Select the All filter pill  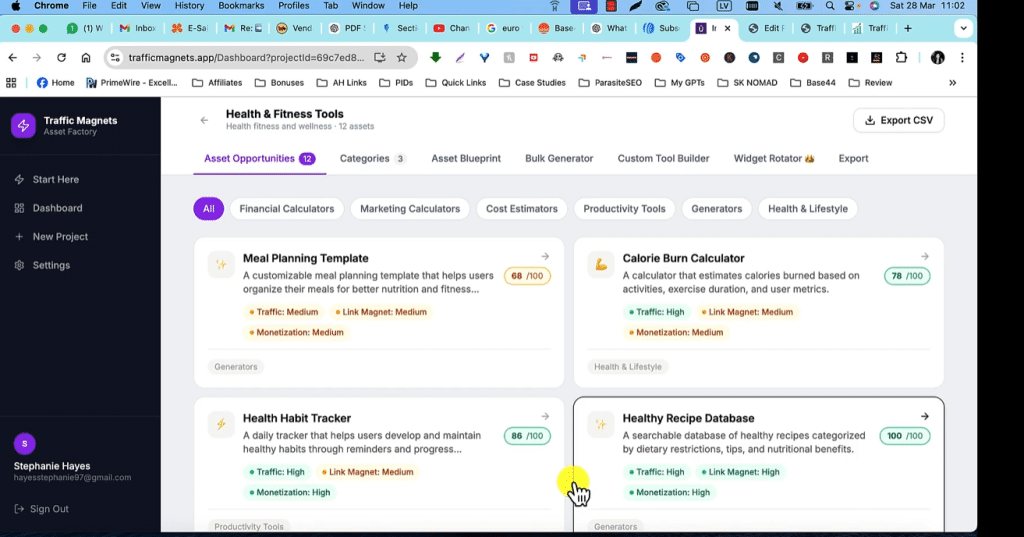208,209
